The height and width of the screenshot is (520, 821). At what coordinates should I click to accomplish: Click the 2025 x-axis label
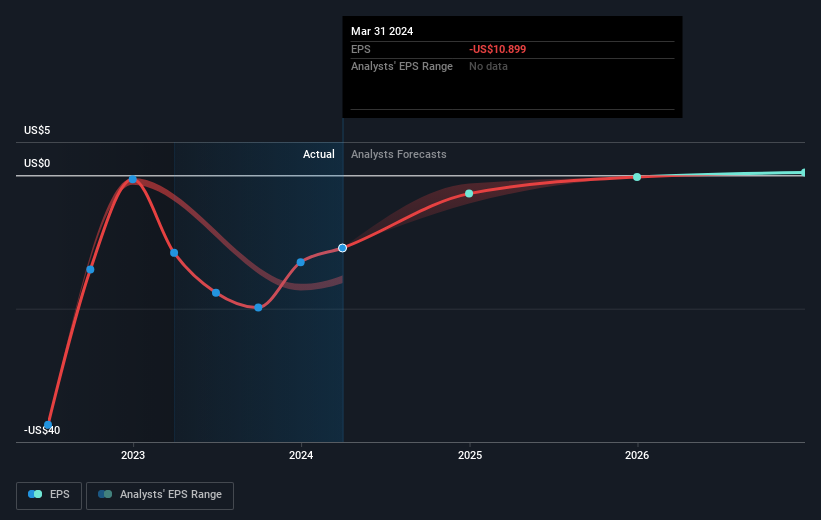point(470,455)
